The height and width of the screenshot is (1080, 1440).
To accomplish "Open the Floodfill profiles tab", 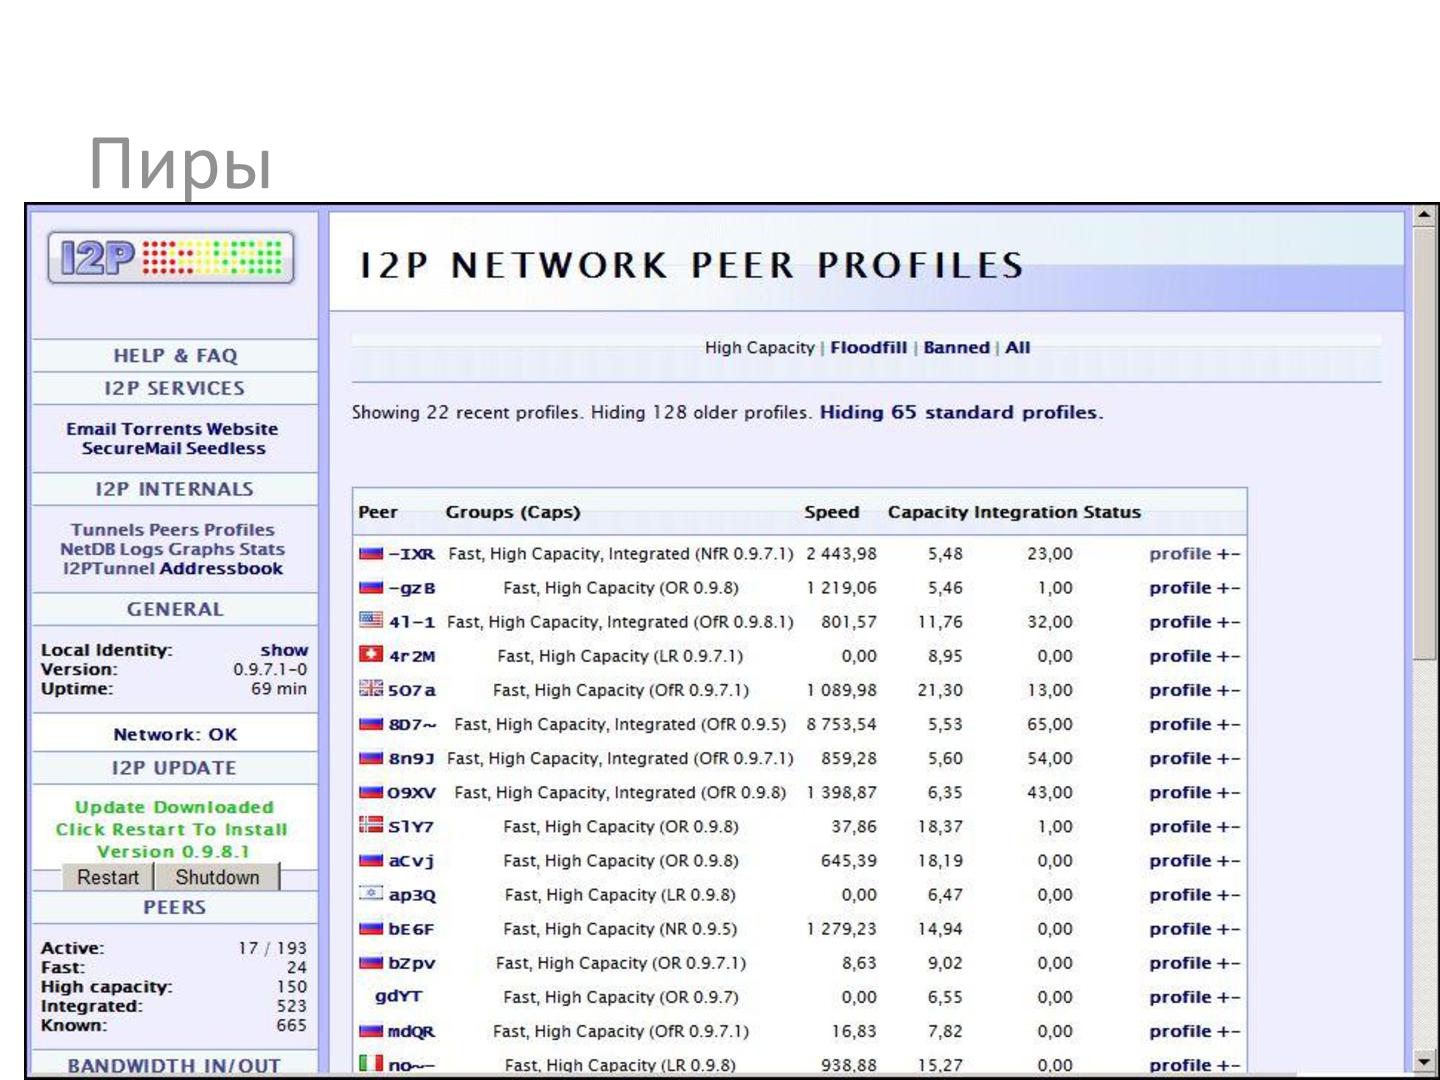I will pos(868,347).
